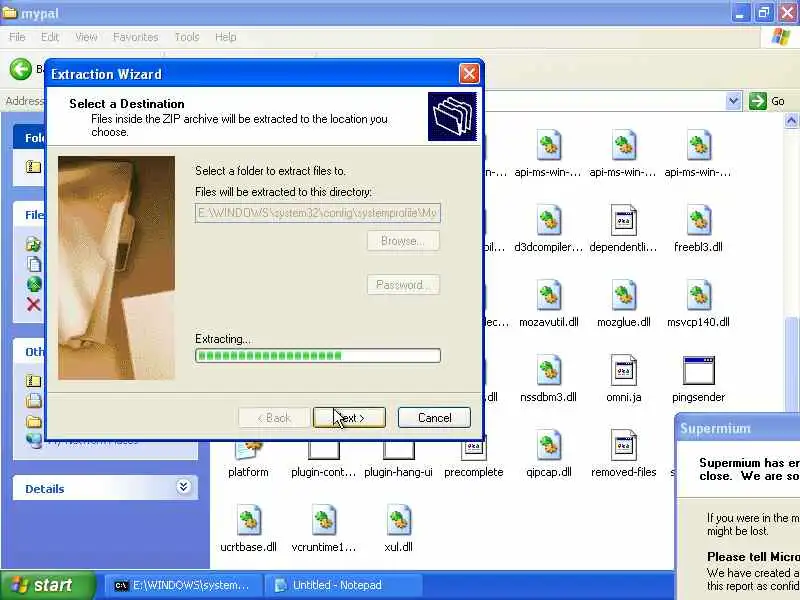Select the mozavutil.dll file icon

coord(548,295)
